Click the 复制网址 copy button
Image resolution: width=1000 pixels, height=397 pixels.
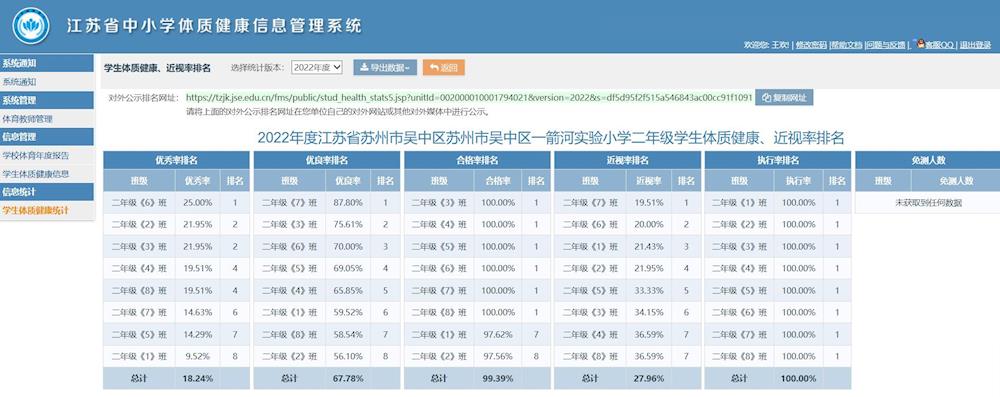[784, 98]
